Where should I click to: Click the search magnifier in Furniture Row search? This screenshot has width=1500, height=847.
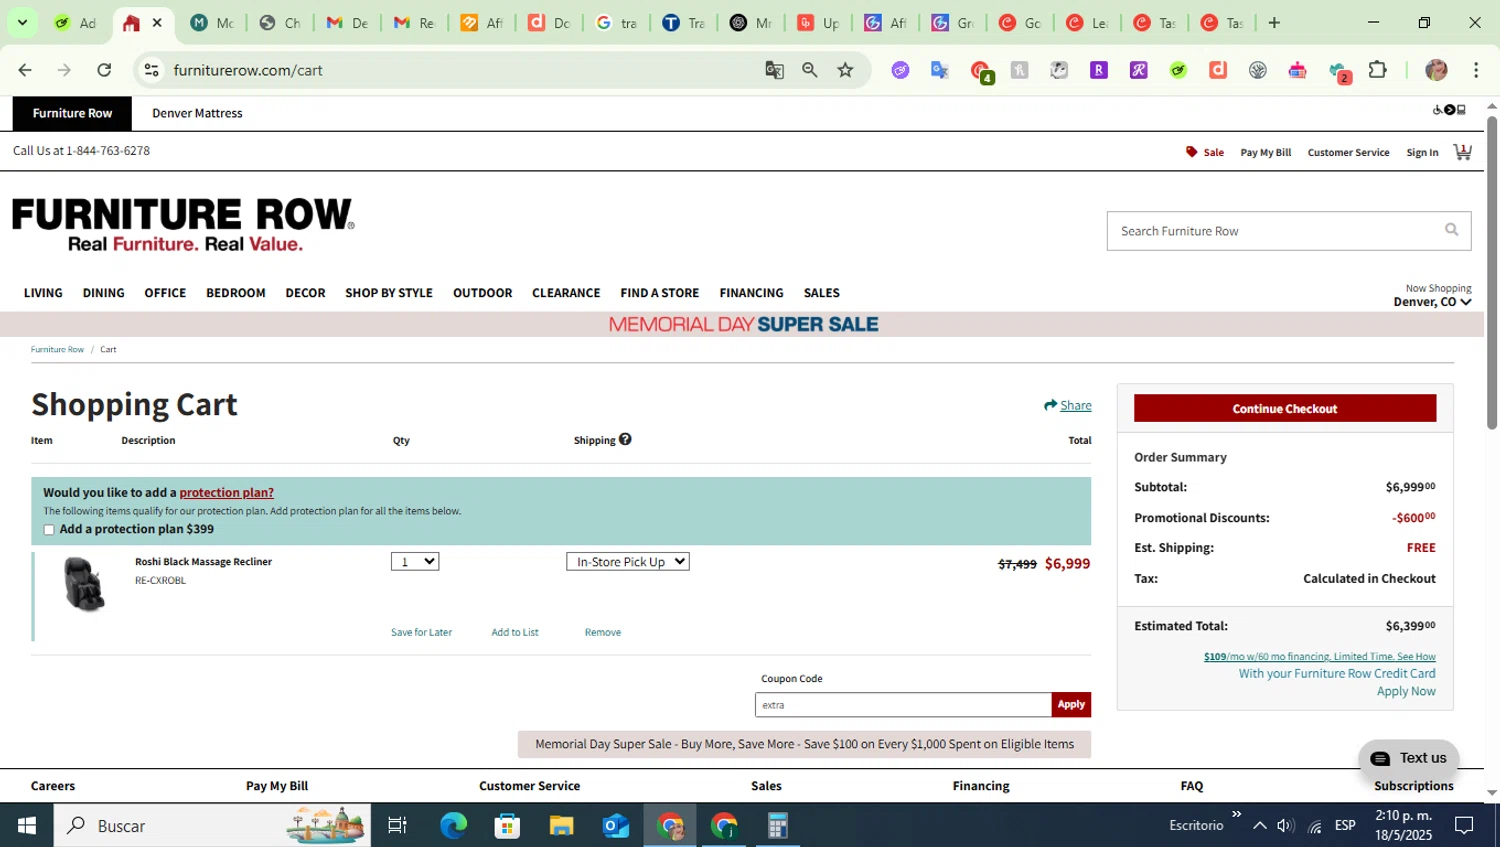(1451, 230)
